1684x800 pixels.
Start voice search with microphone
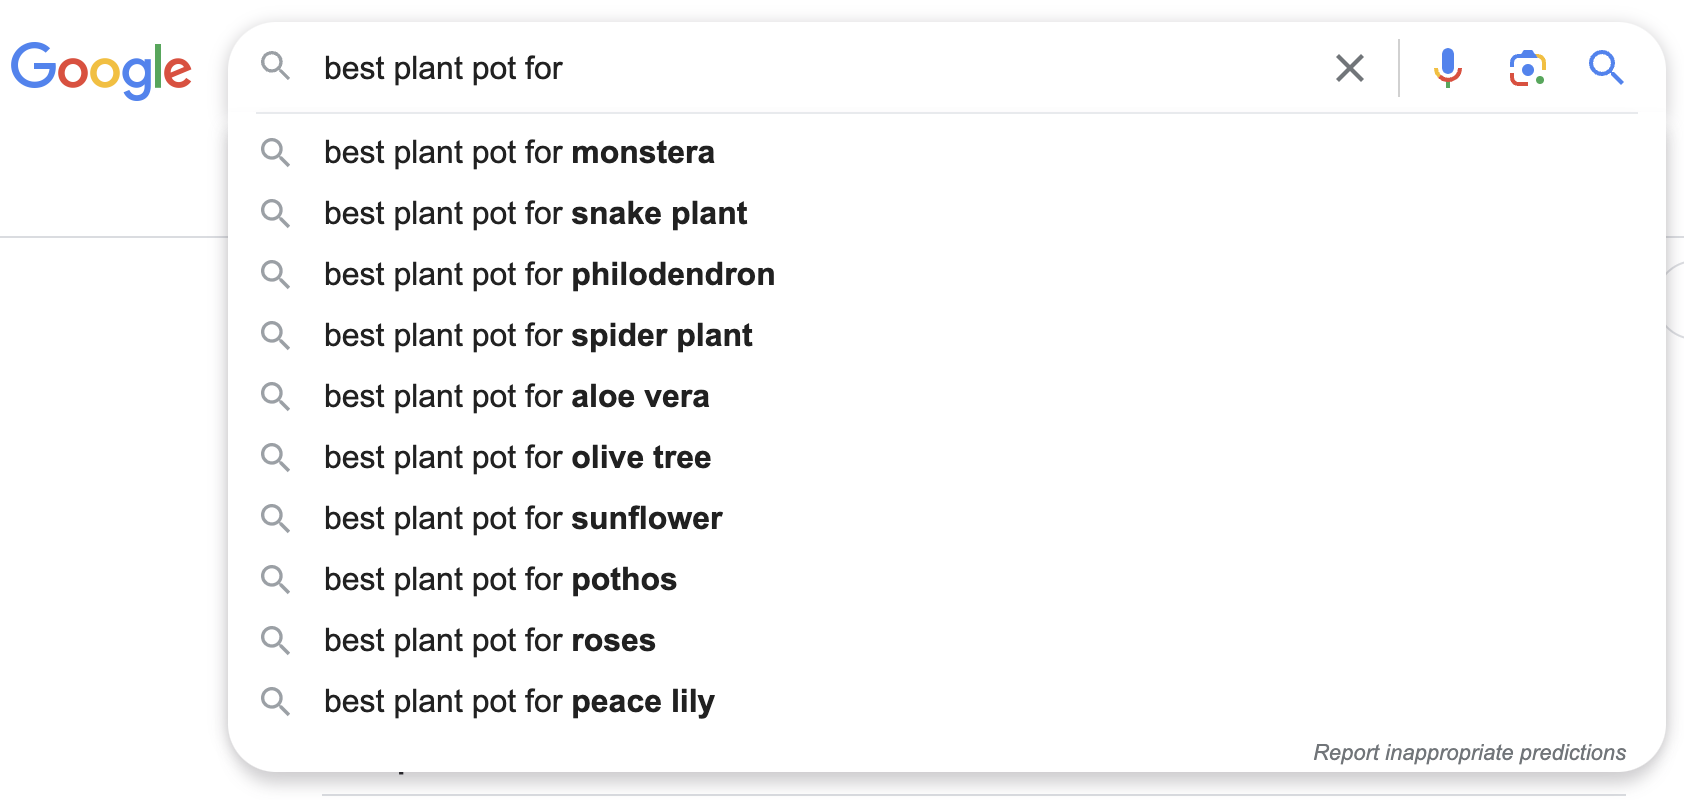click(x=1447, y=68)
